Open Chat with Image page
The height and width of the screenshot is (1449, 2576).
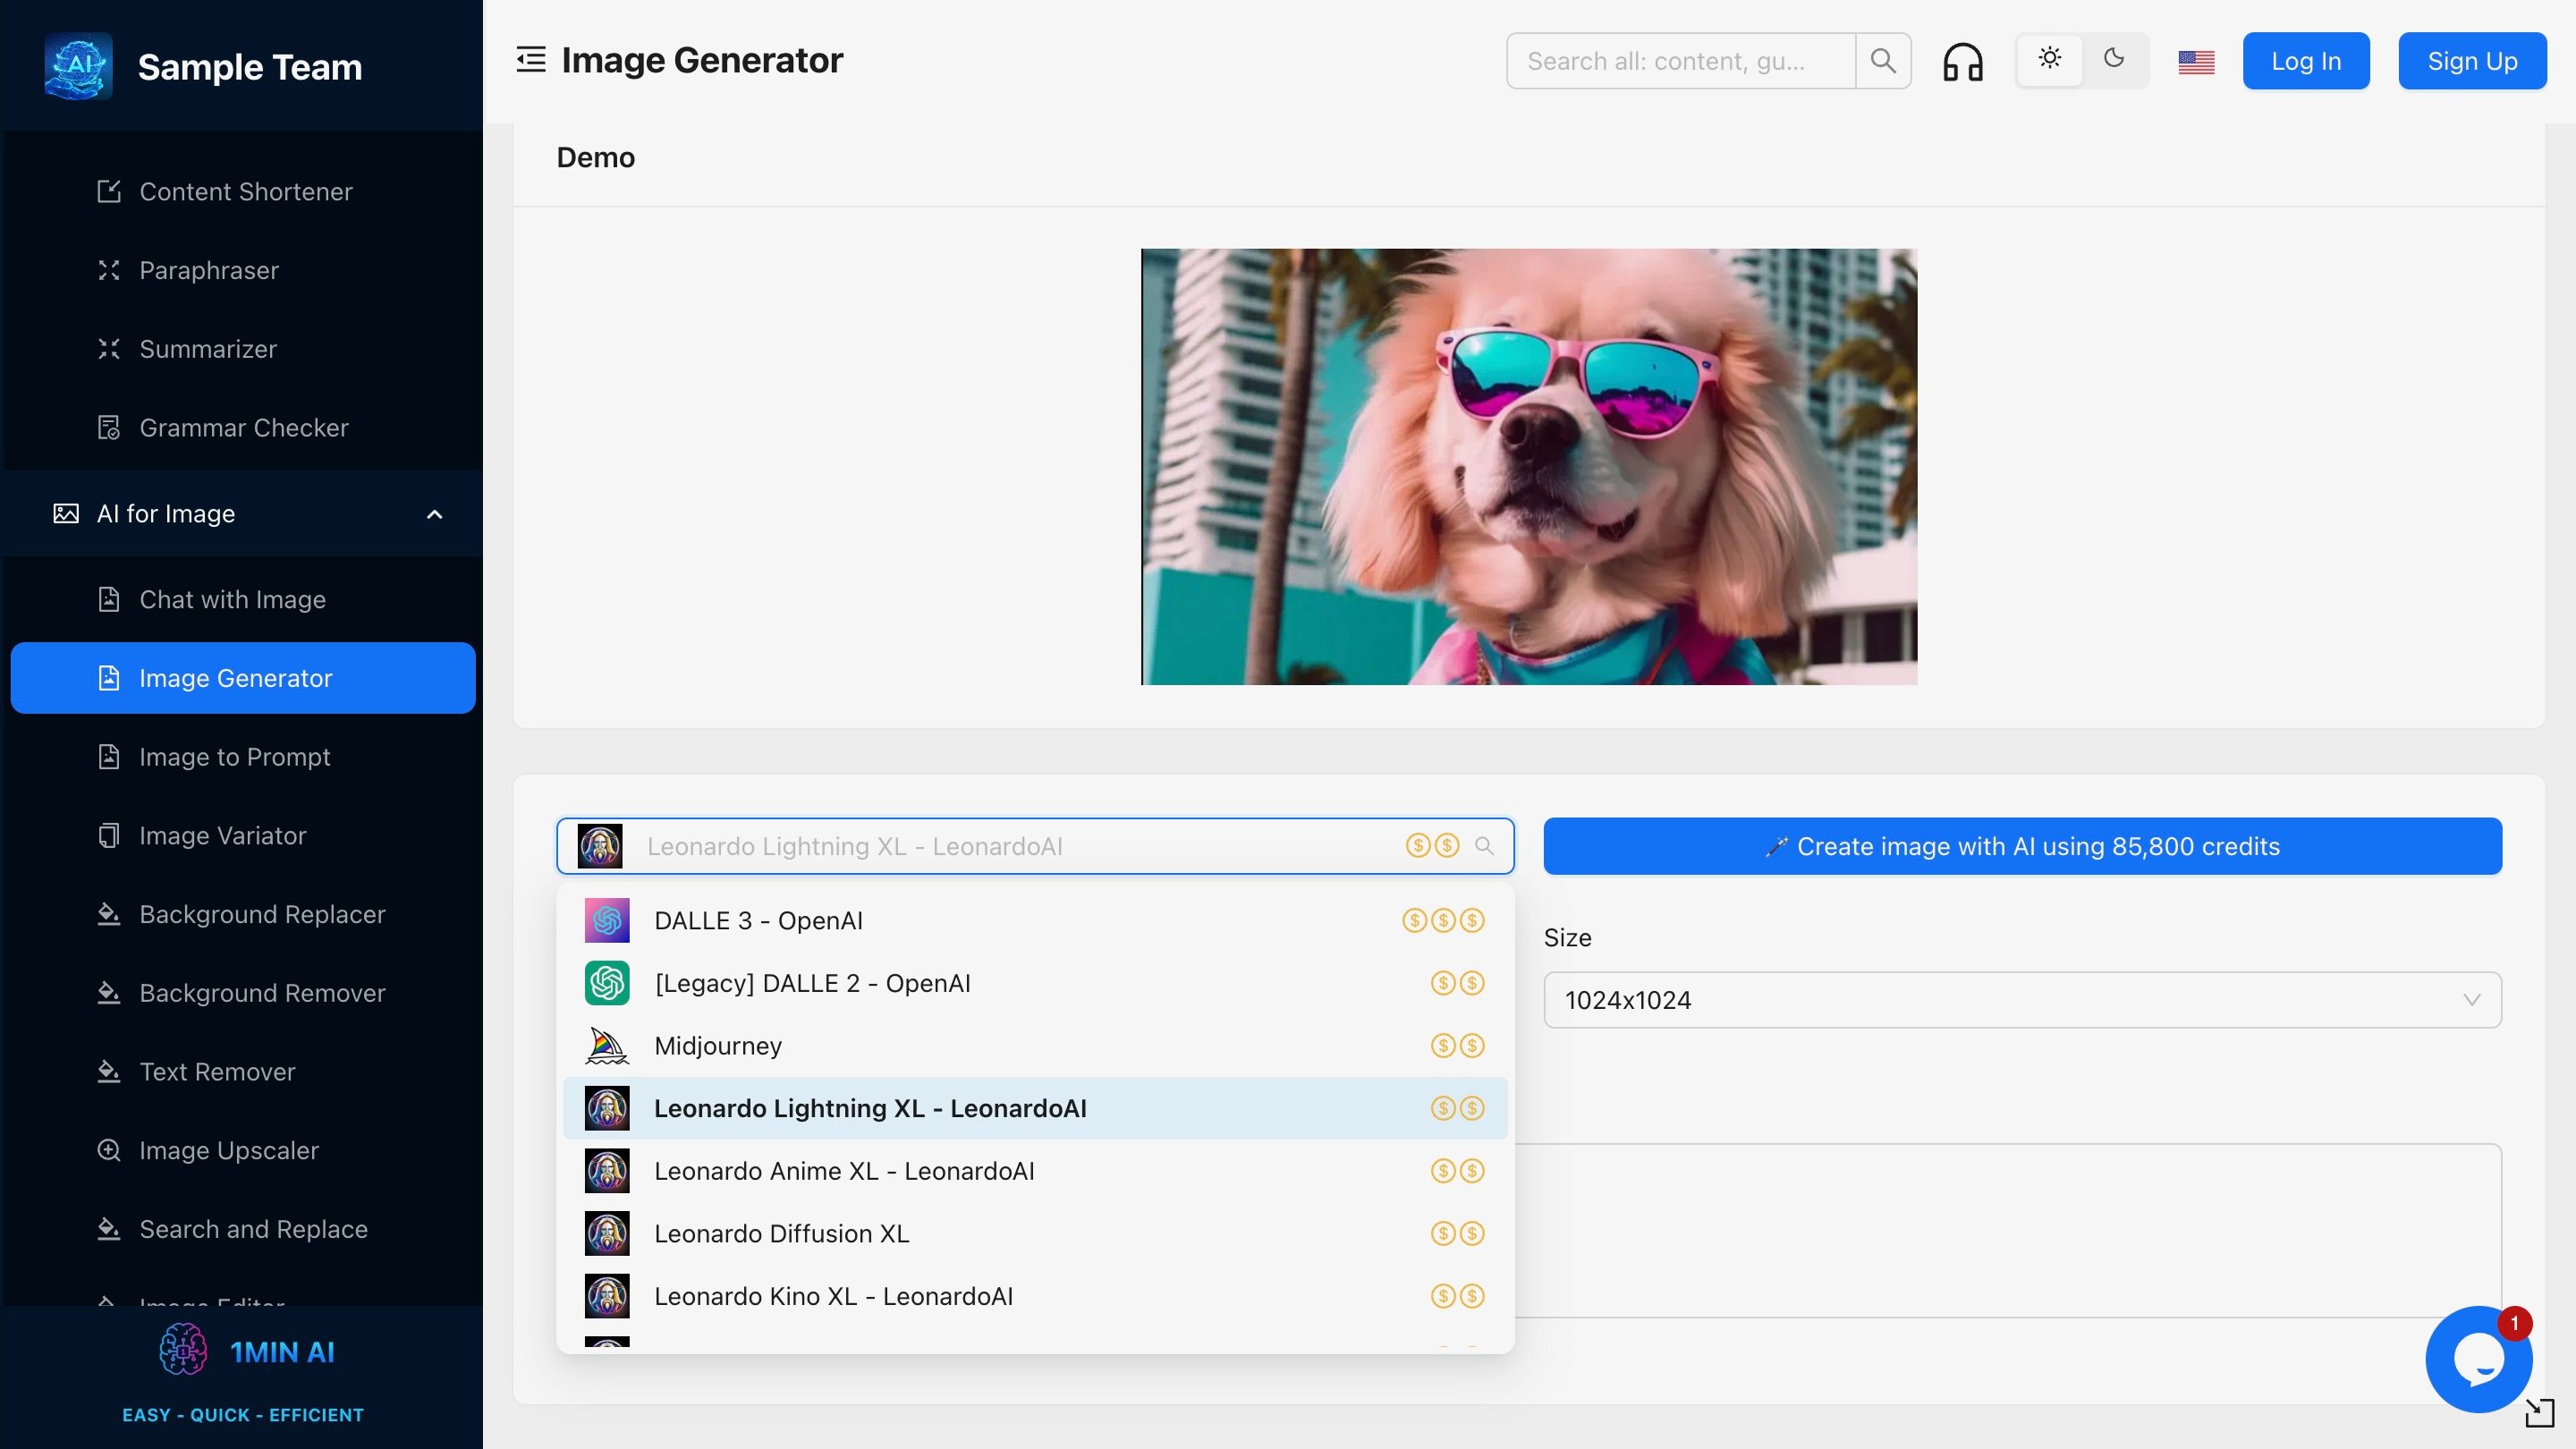[232, 599]
